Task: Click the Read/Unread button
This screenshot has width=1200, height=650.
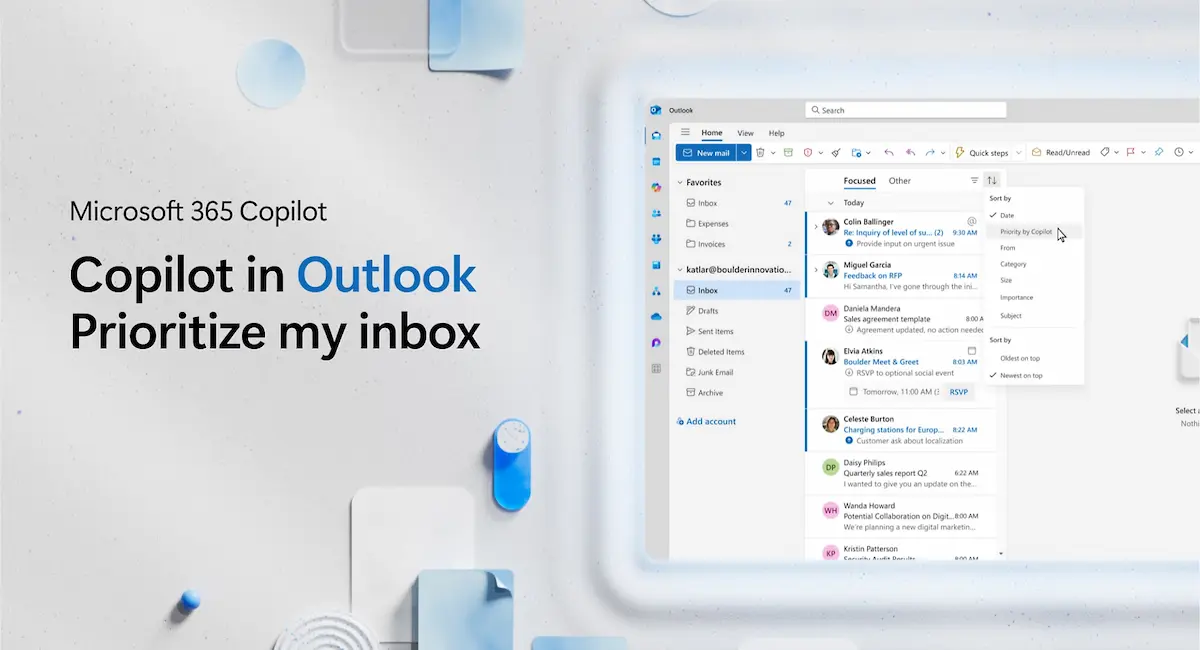Action: click(1061, 152)
